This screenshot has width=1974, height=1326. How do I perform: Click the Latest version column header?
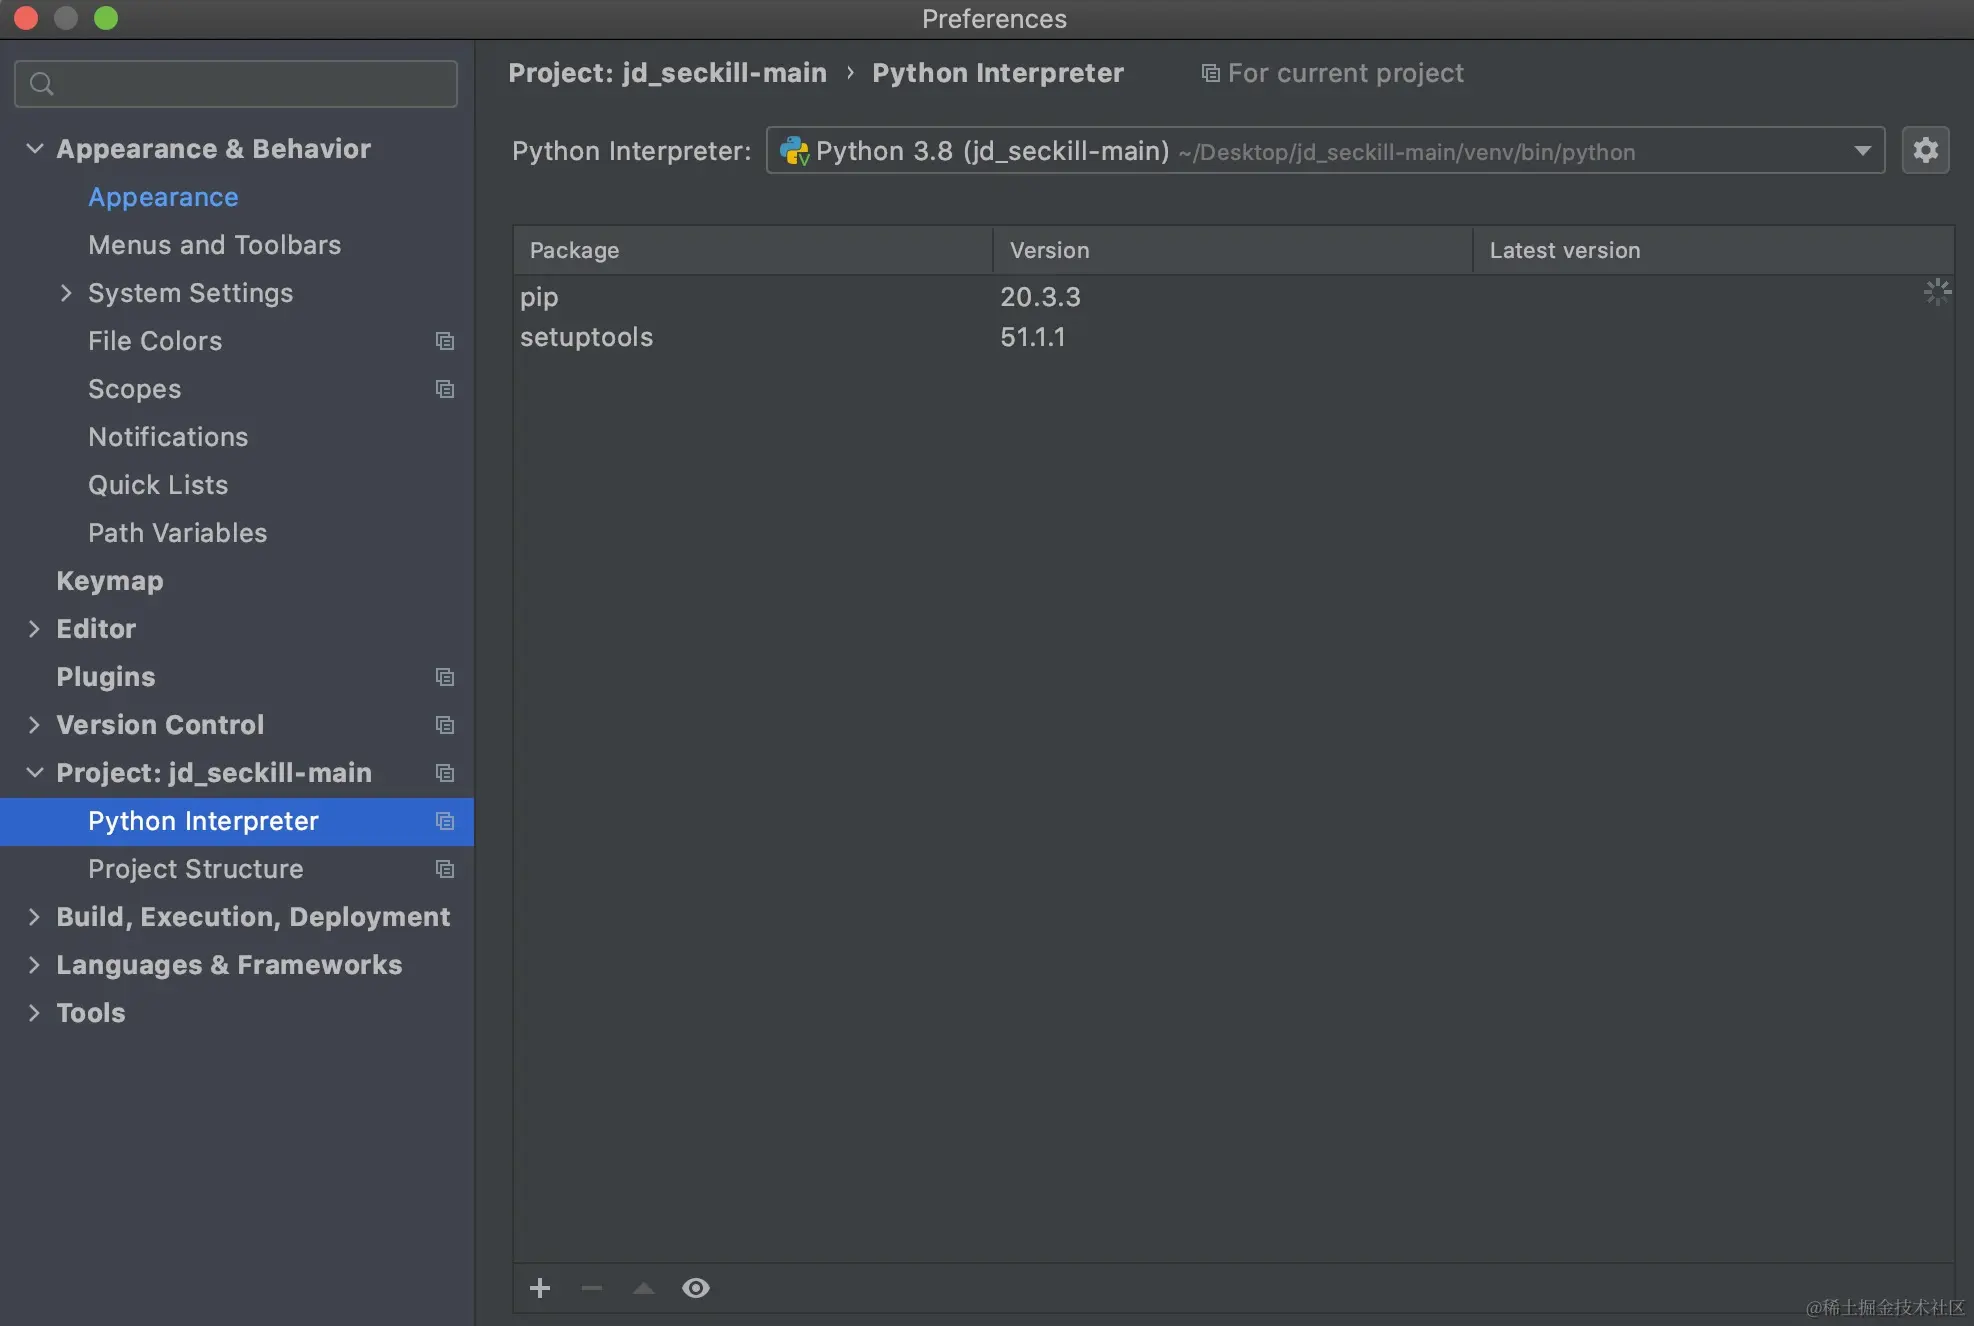(1564, 250)
